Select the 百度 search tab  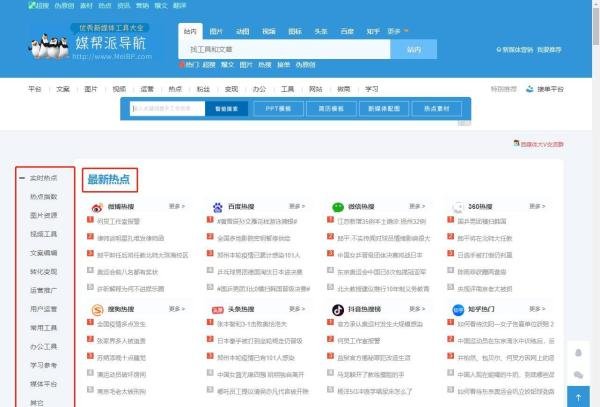[x=347, y=31]
